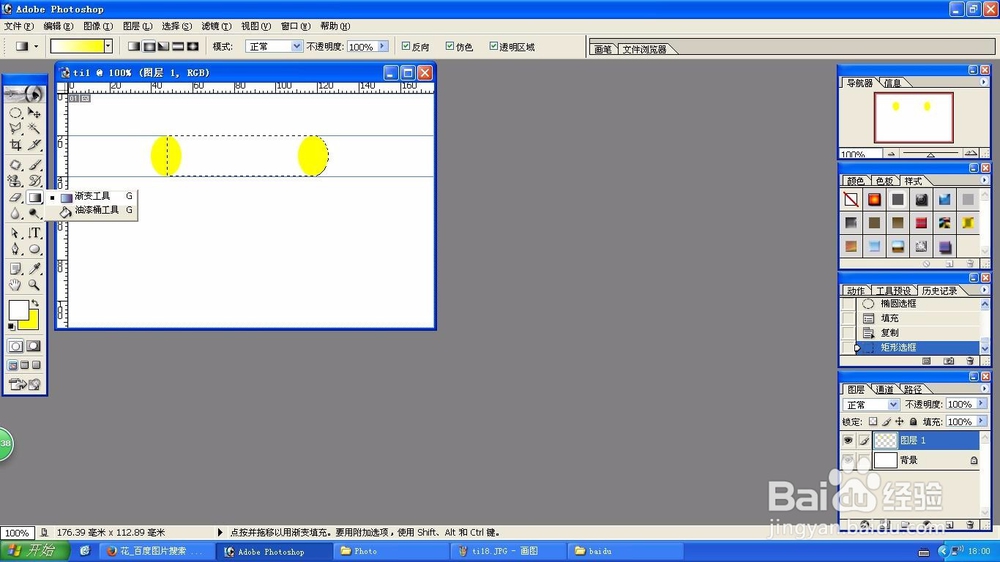Select the Path Selection arrow tool
This screenshot has width=1000, height=562.
click(15, 233)
